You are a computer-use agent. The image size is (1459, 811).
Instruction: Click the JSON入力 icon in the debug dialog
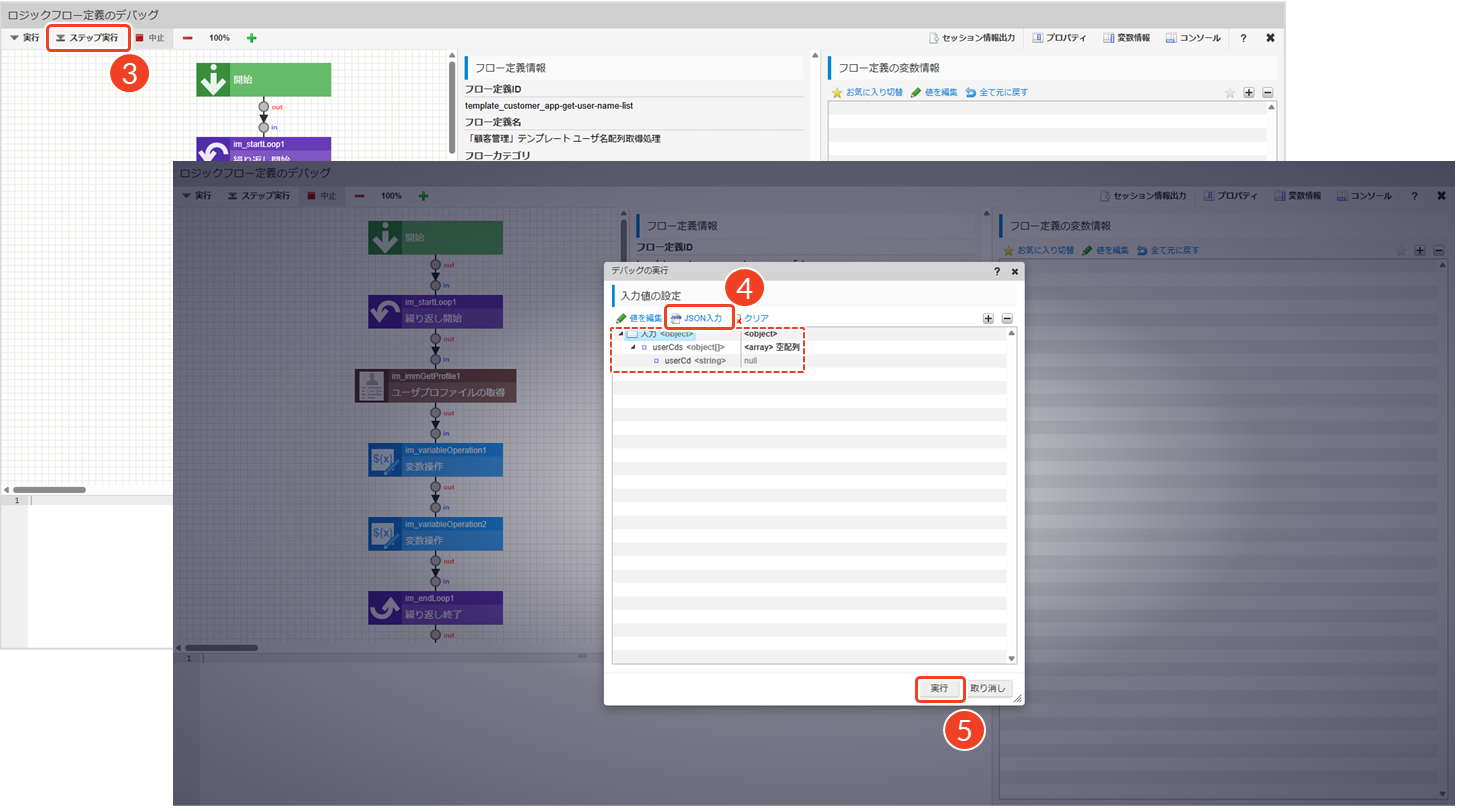point(676,318)
